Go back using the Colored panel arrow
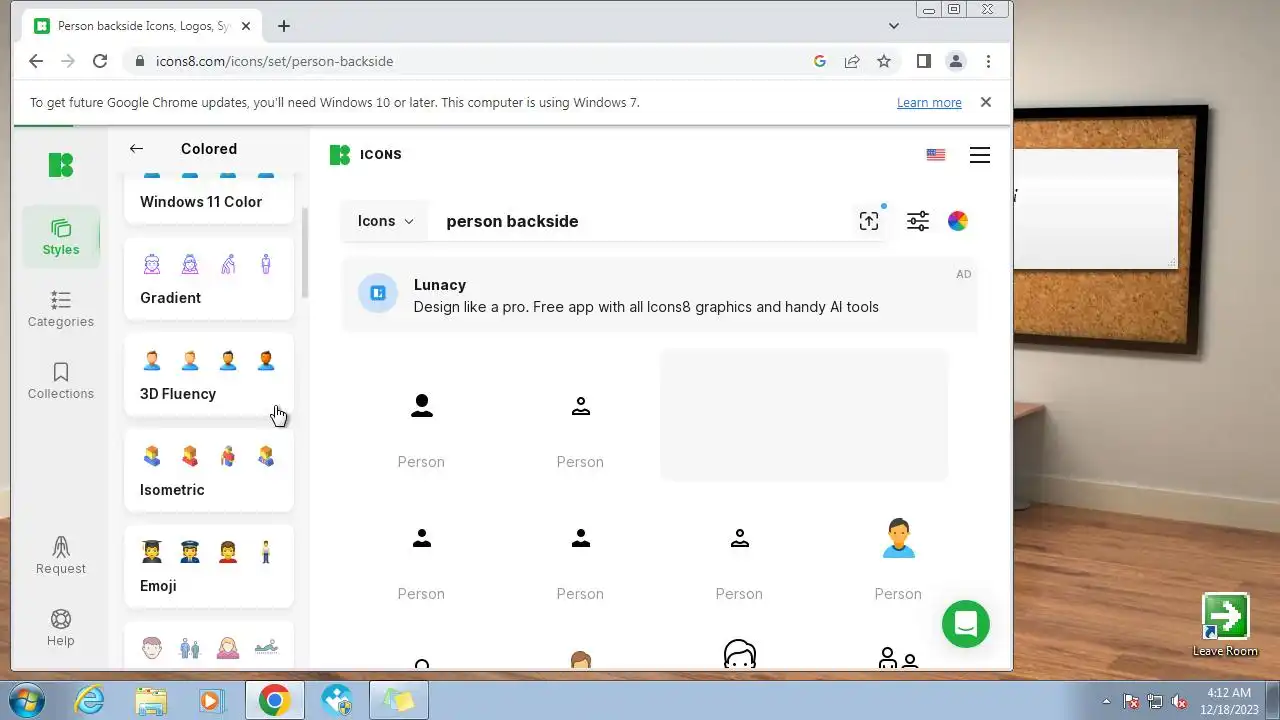Screen dimensions: 1280x720 pos(136,149)
